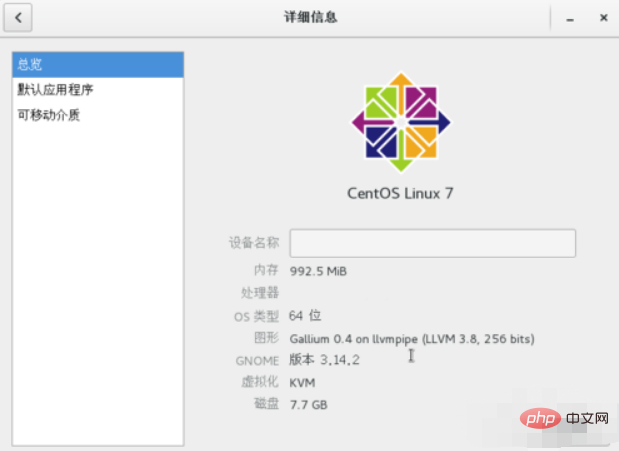Click the 7.7 GB disk value
Viewport: 619px width, 451px height.
pos(308,404)
